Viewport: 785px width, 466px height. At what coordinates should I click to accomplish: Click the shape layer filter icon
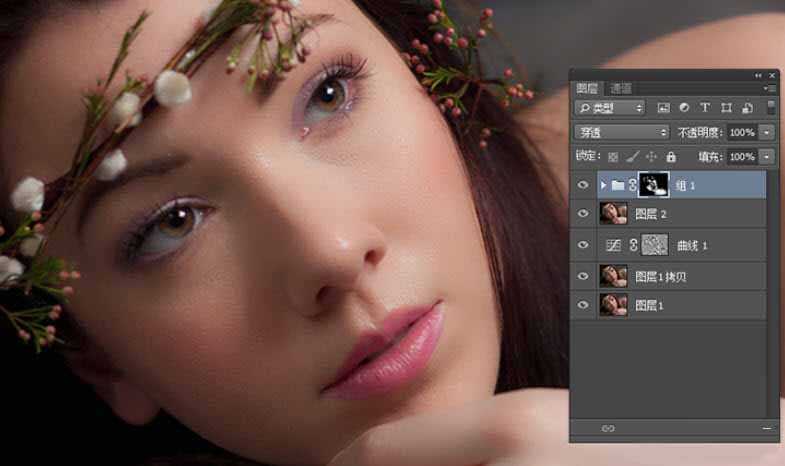[x=726, y=108]
